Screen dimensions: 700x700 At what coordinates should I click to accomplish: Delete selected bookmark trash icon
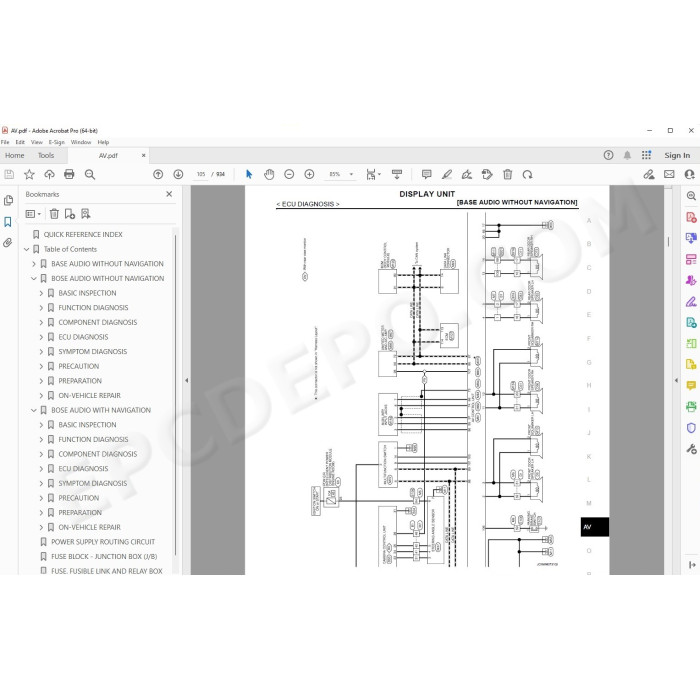click(x=54, y=214)
